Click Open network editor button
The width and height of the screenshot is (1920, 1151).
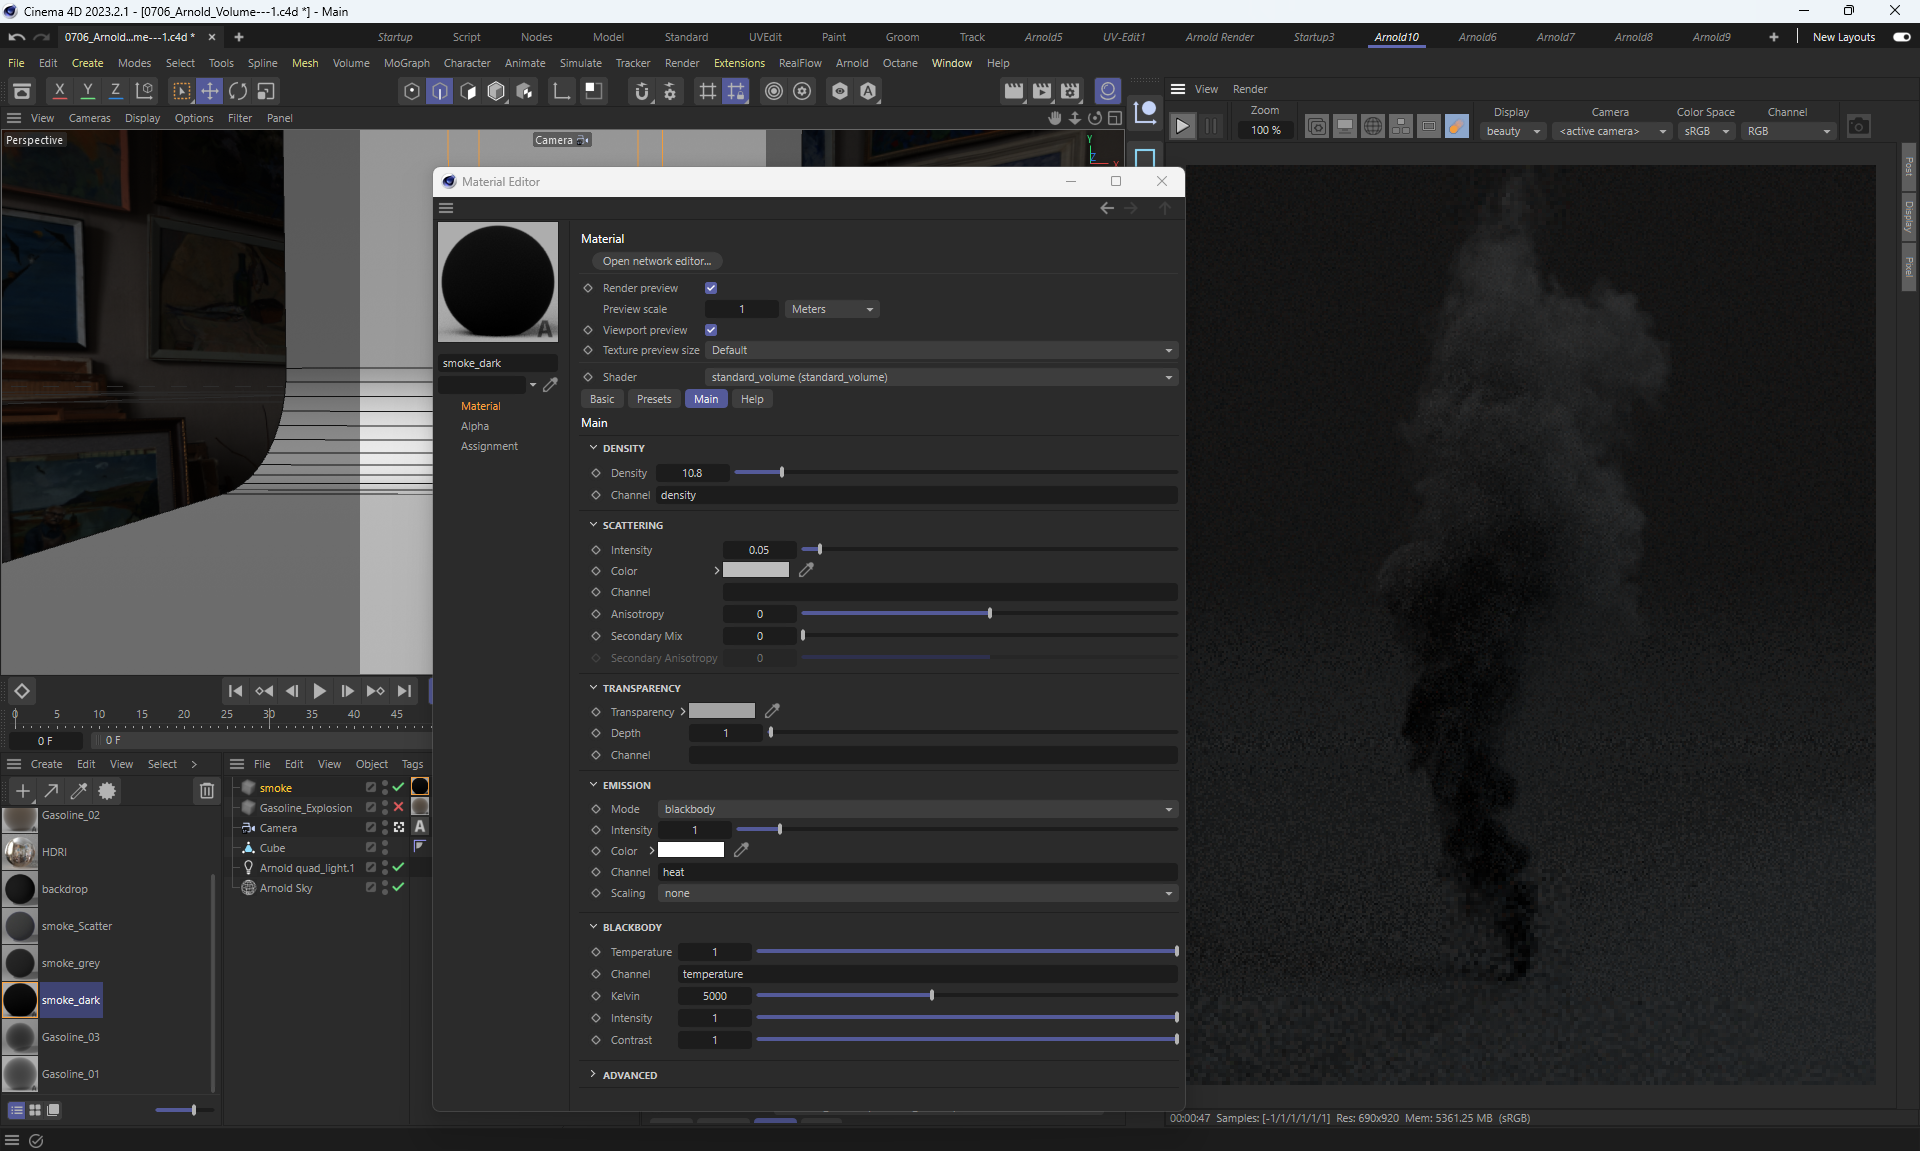[656, 261]
